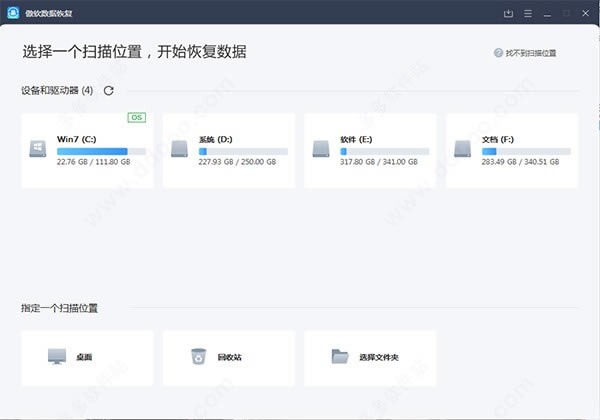Viewport: 600px width, 420px height.
Task: Click the disk icon for drive F:
Action: pos(462,149)
